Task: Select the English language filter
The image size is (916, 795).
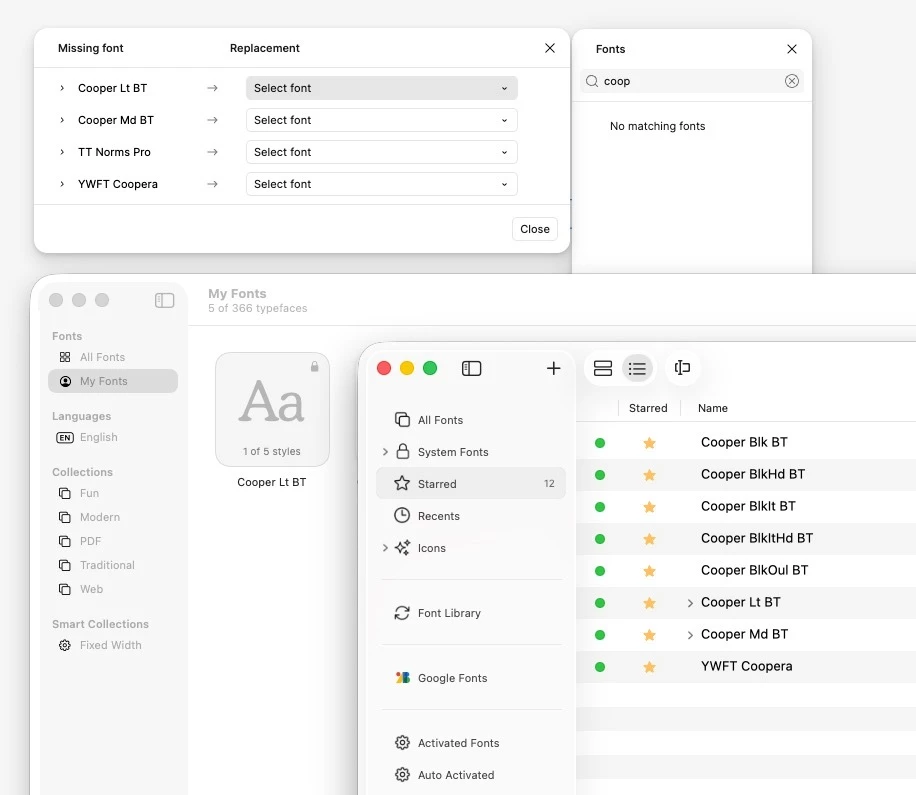Action: pos(113,438)
